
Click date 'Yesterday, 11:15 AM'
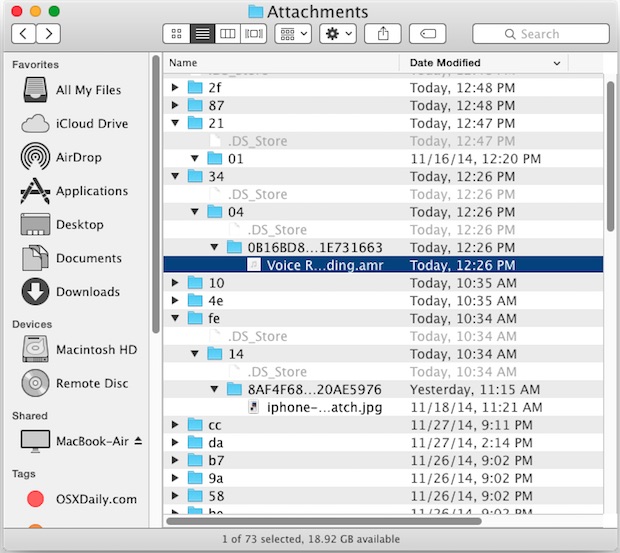475,389
